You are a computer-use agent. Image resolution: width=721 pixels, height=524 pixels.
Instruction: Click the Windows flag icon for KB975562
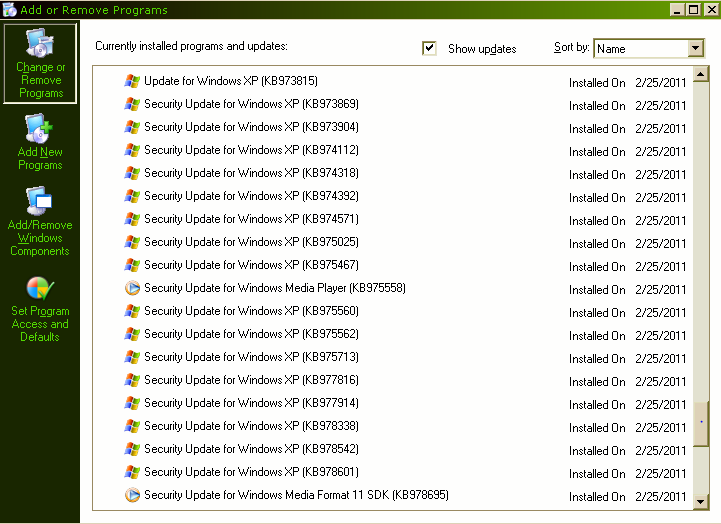click(x=132, y=334)
